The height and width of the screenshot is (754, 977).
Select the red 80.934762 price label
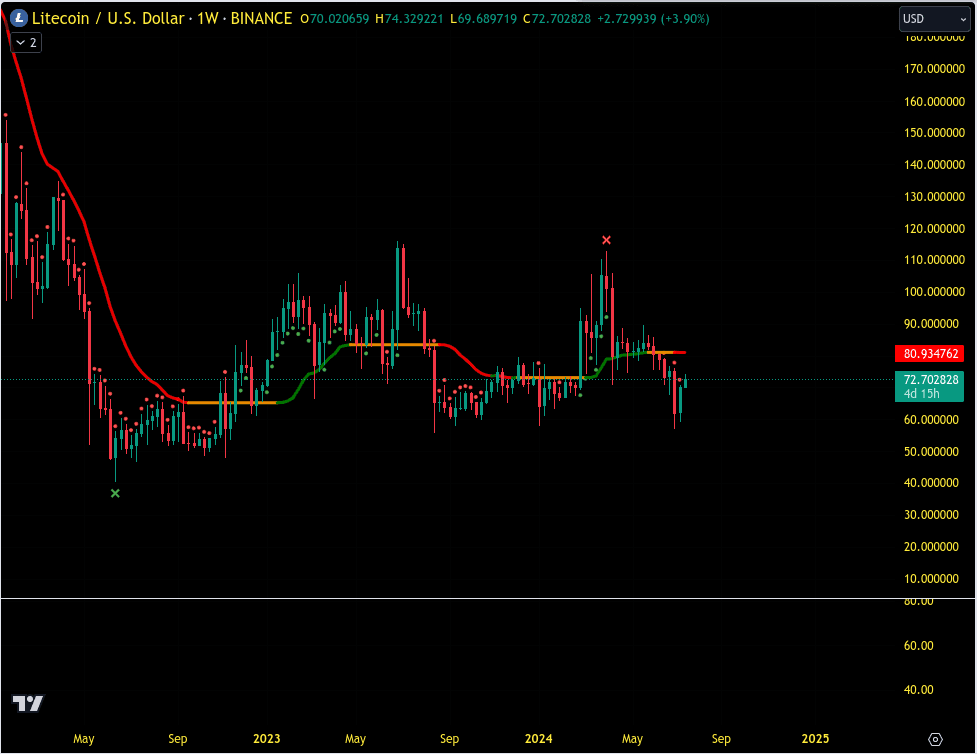click(x=930, y=354)
